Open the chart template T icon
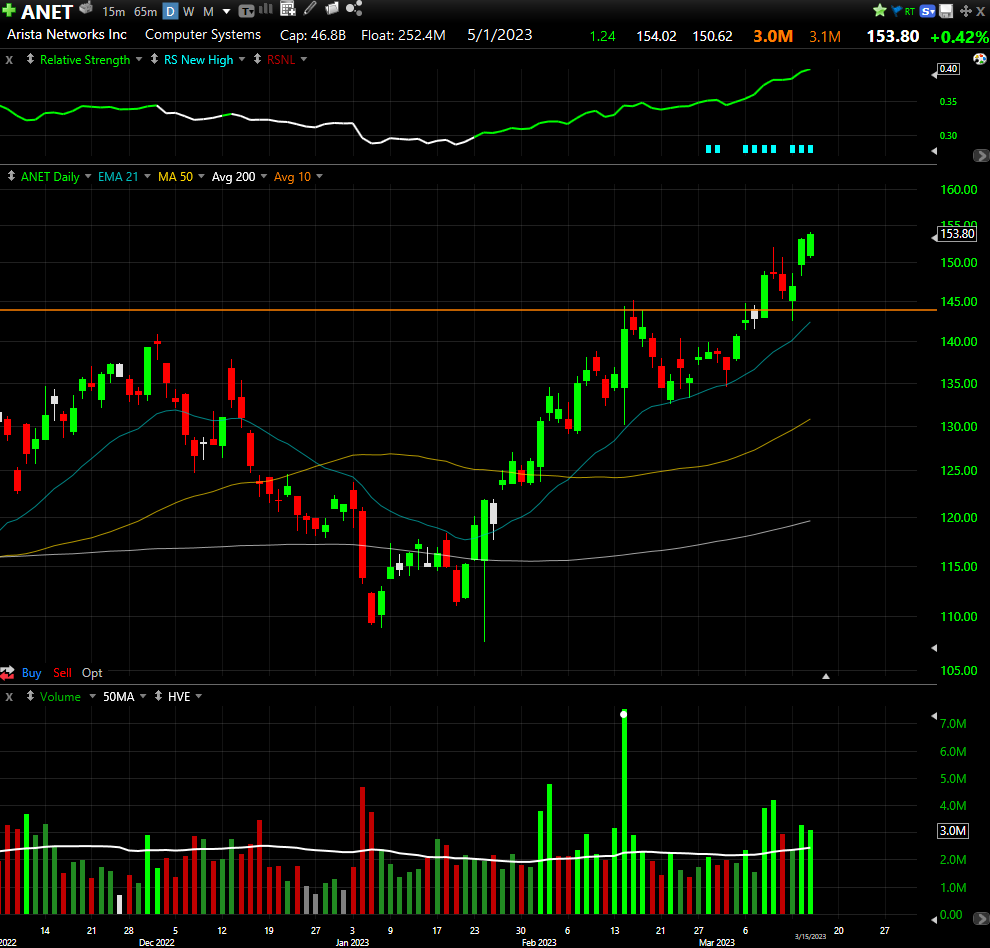990x948 pixels. pyautogui.click(x=246, y=11)
